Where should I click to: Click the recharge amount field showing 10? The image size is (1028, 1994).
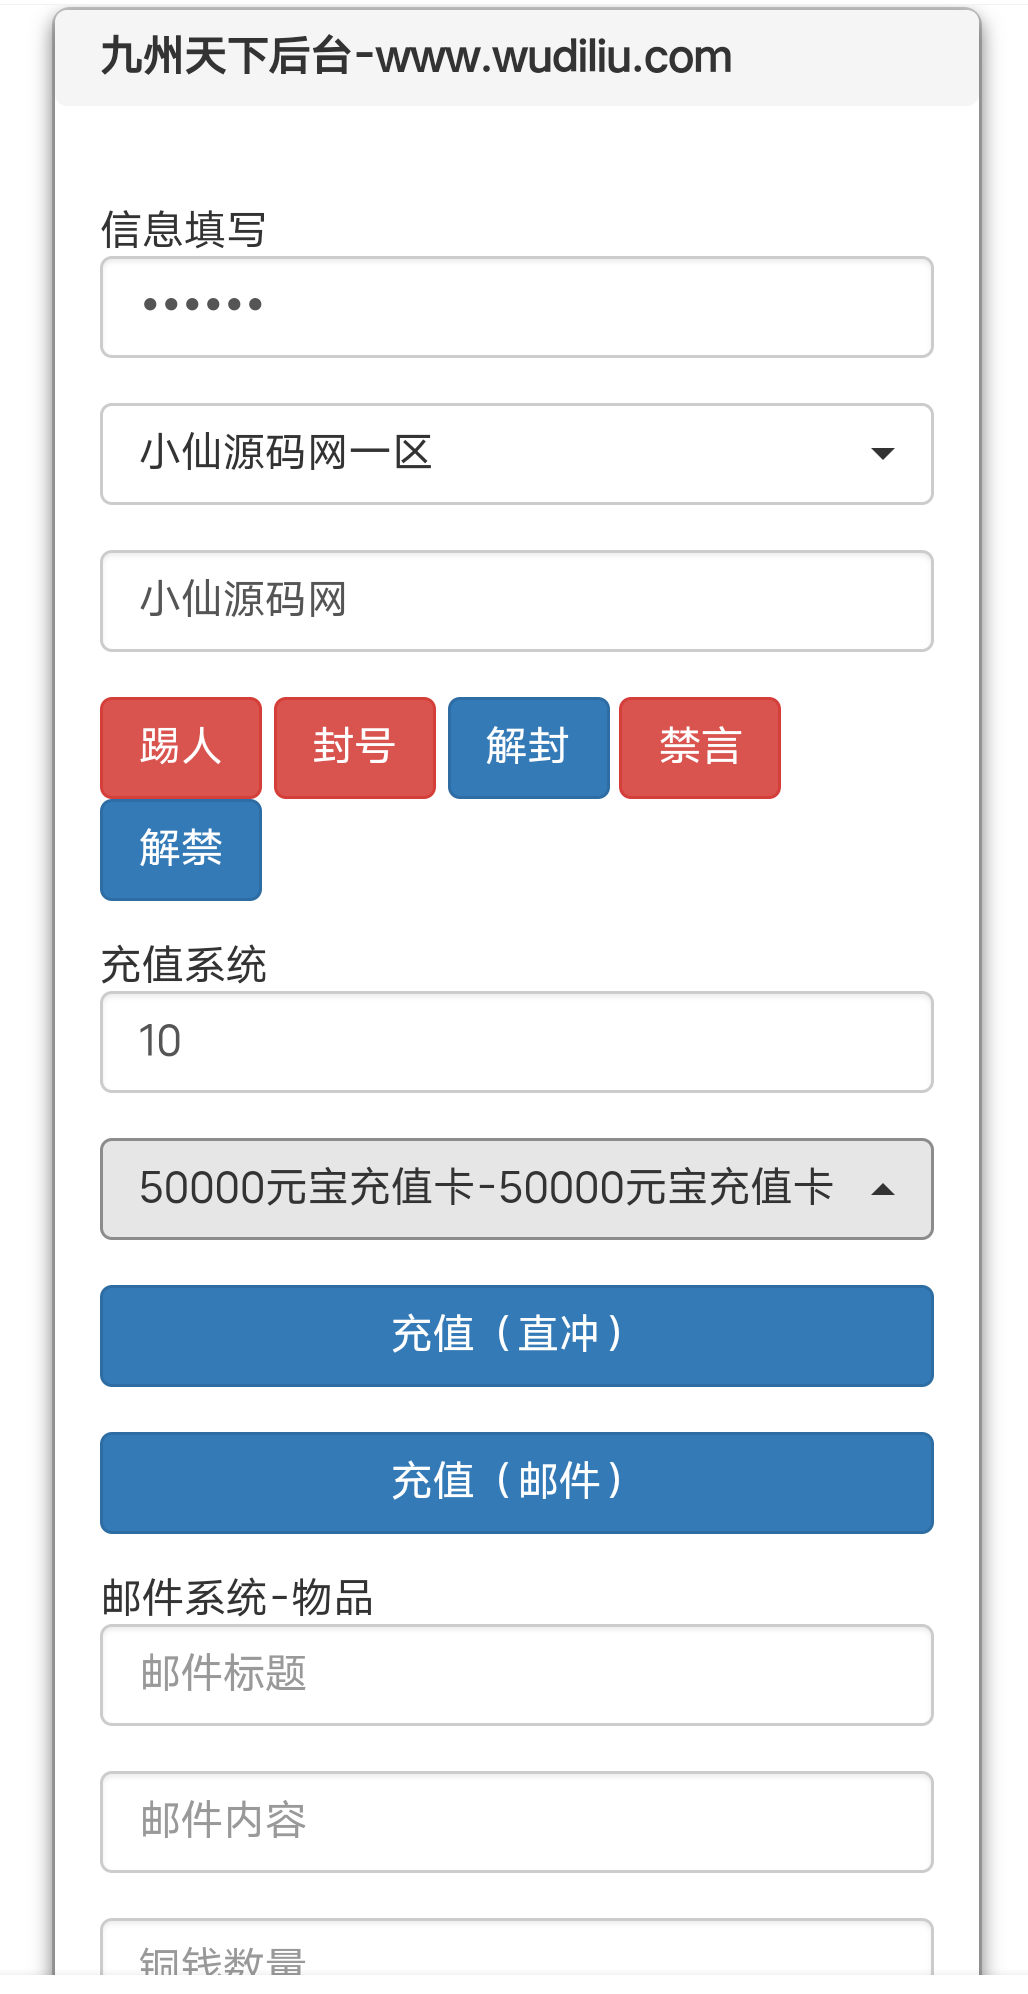517,1041
